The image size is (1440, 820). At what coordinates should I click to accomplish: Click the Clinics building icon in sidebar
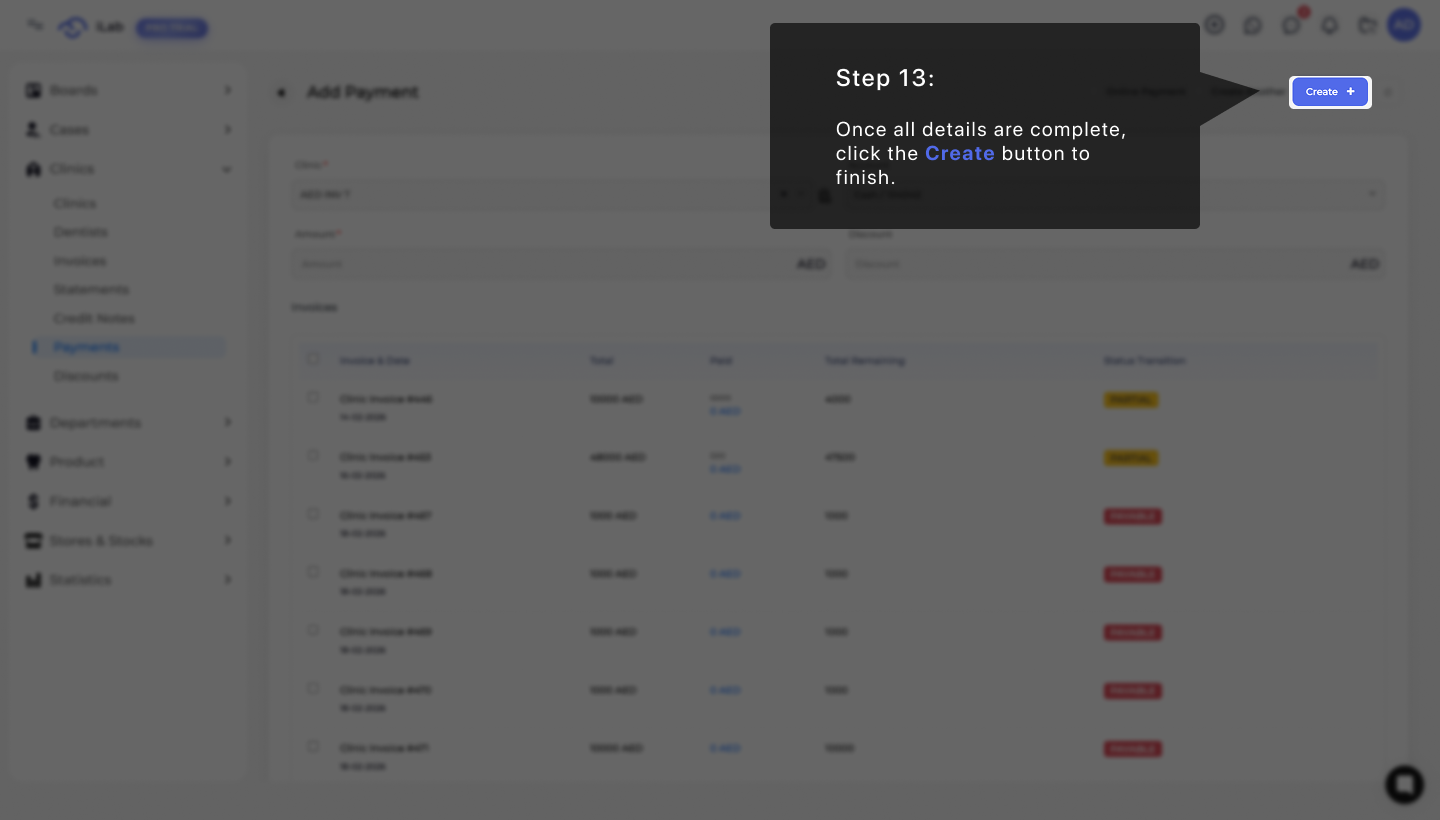click(33, 169)
